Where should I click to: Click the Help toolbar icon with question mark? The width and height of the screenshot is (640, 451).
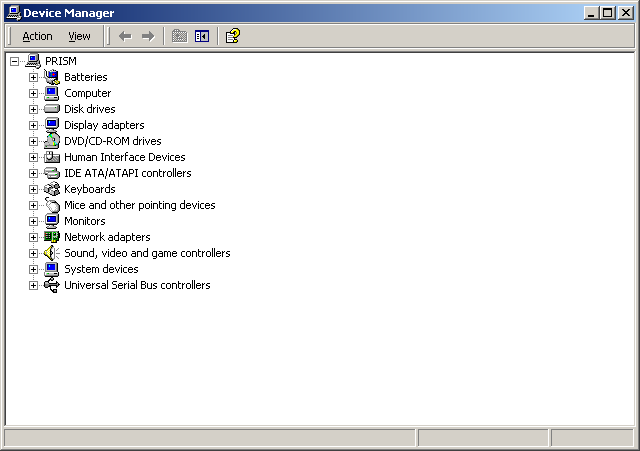(232, 36)
